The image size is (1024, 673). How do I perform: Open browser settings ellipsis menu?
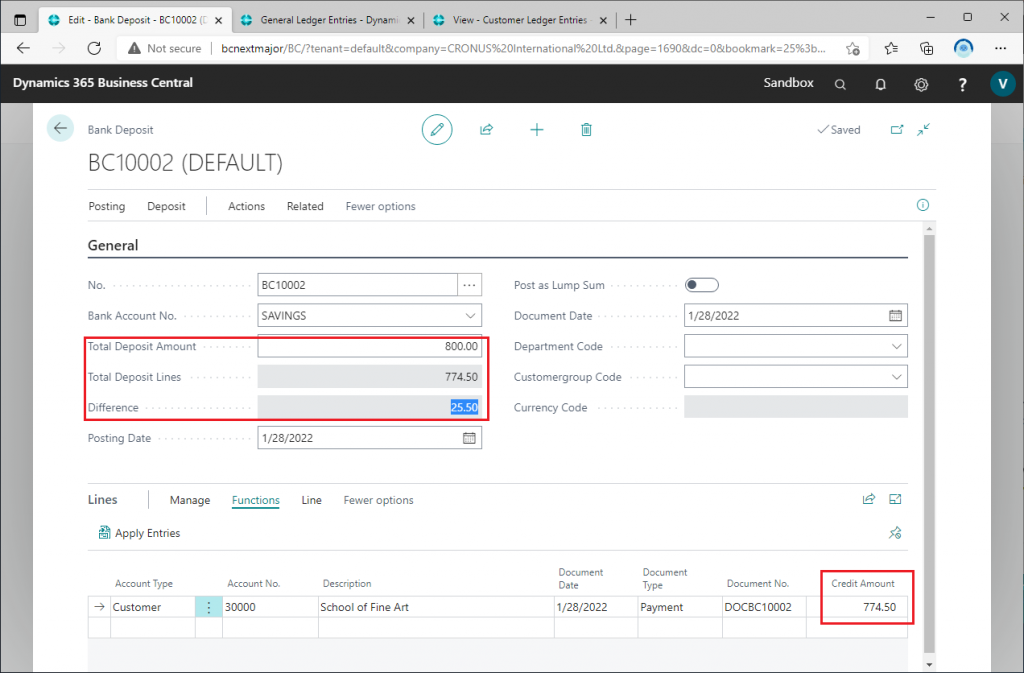click(x=1000, y=48)
